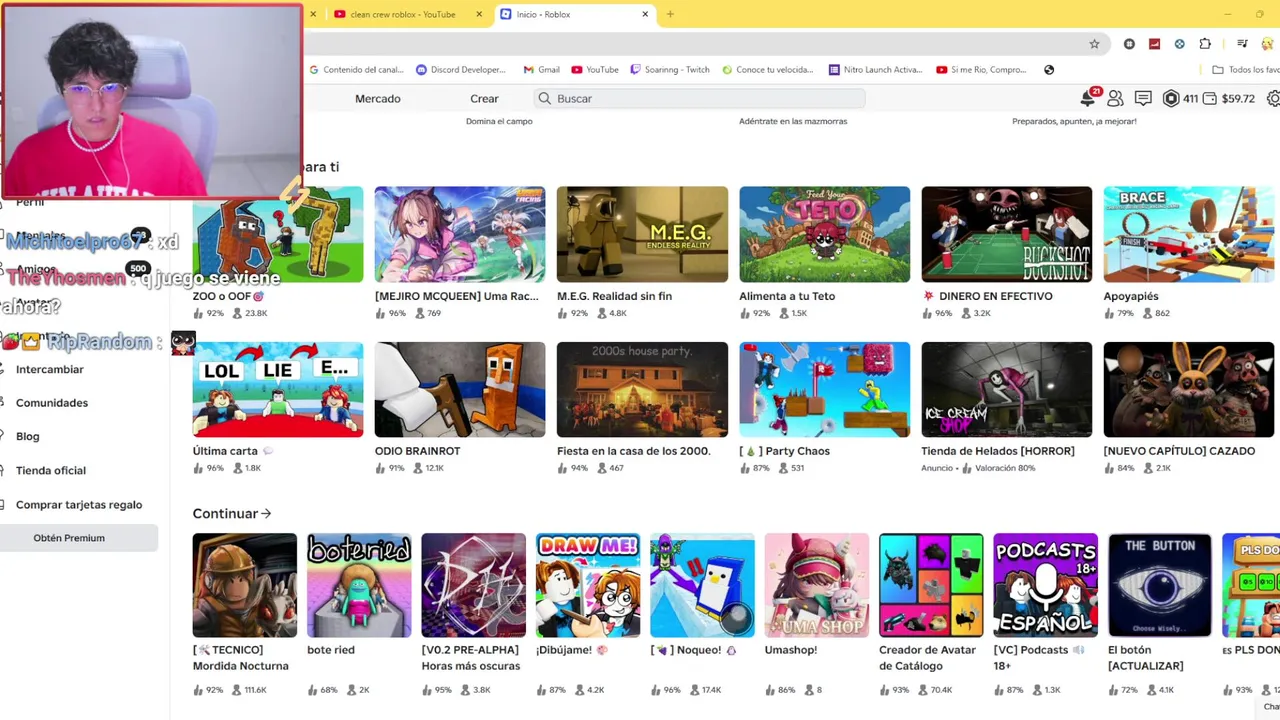The width and height of the screenshot is (1280, 720).
Task: Open the 2000s house party thumbnail
Action: [x=642, y=390]
